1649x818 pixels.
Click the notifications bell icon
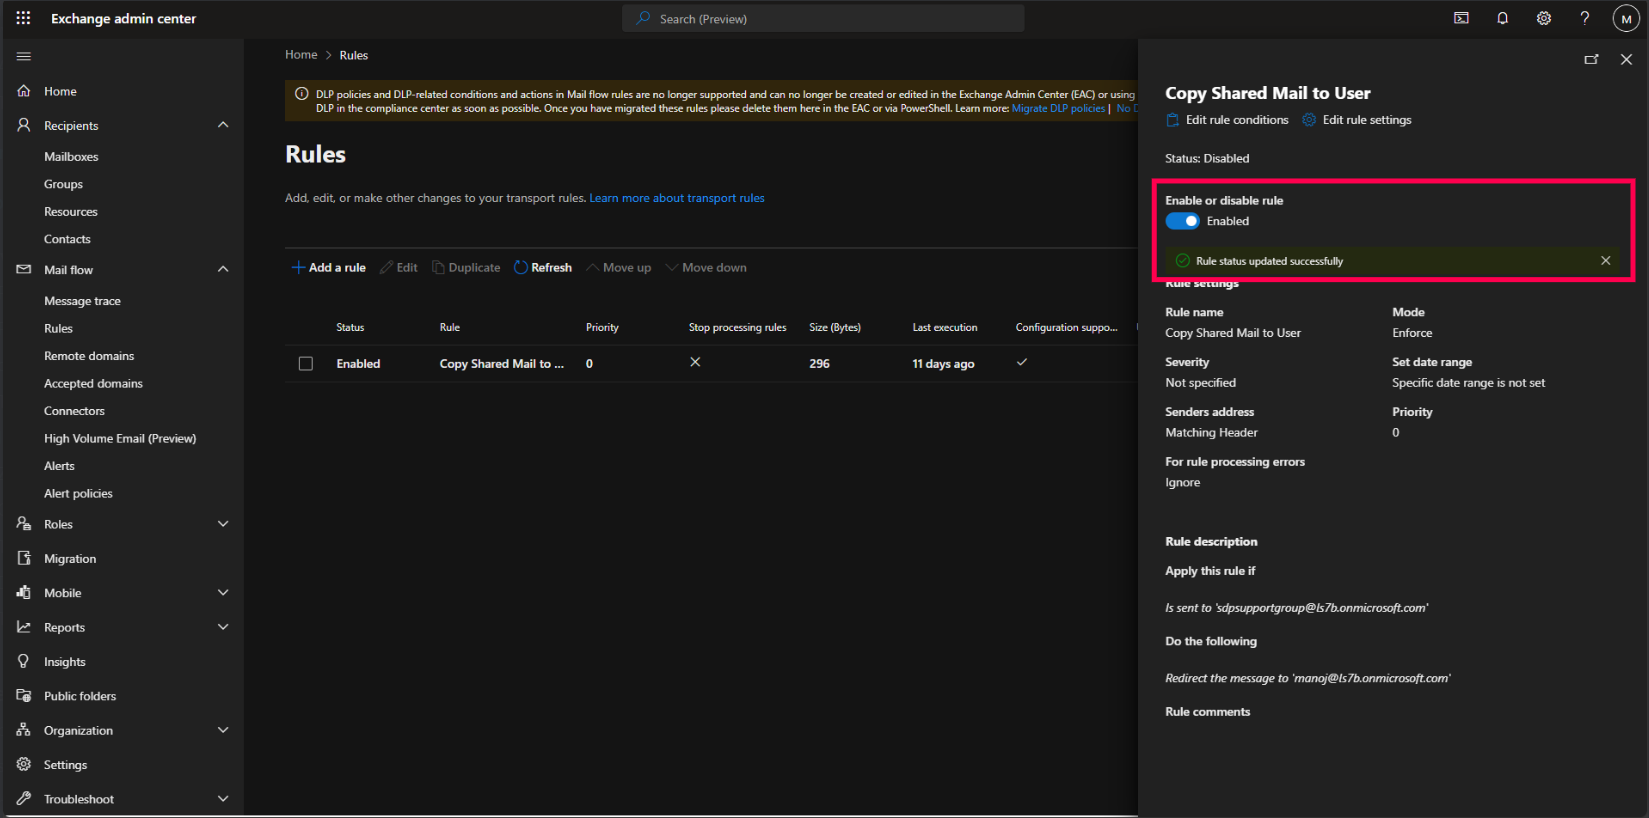(1502, 18)
